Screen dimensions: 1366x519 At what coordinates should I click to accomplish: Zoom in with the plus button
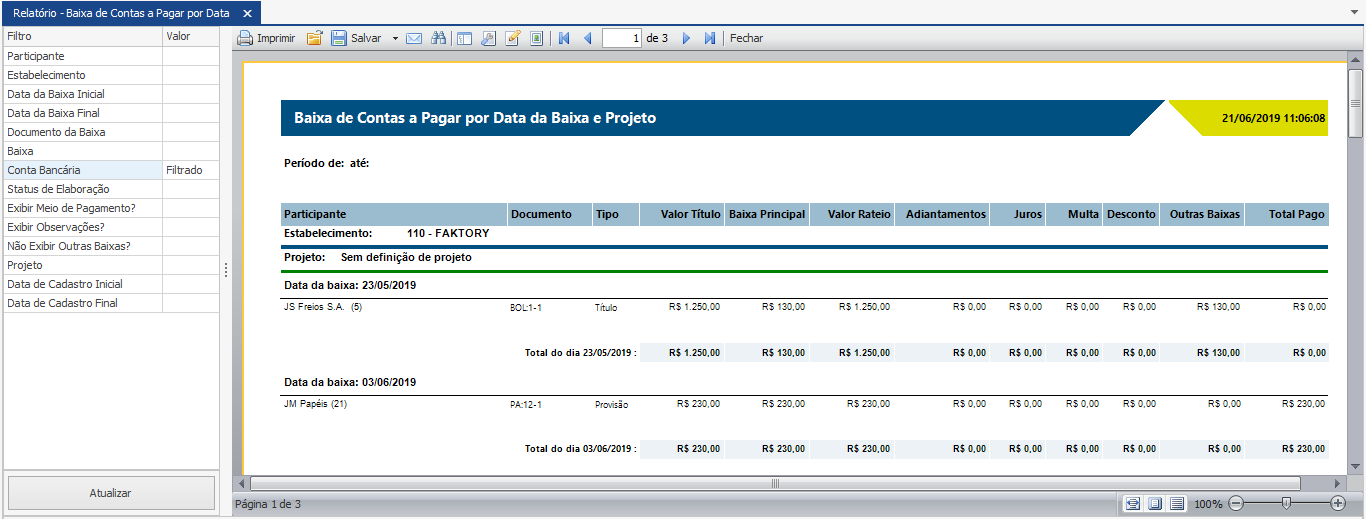click(x=1338, y=503)
